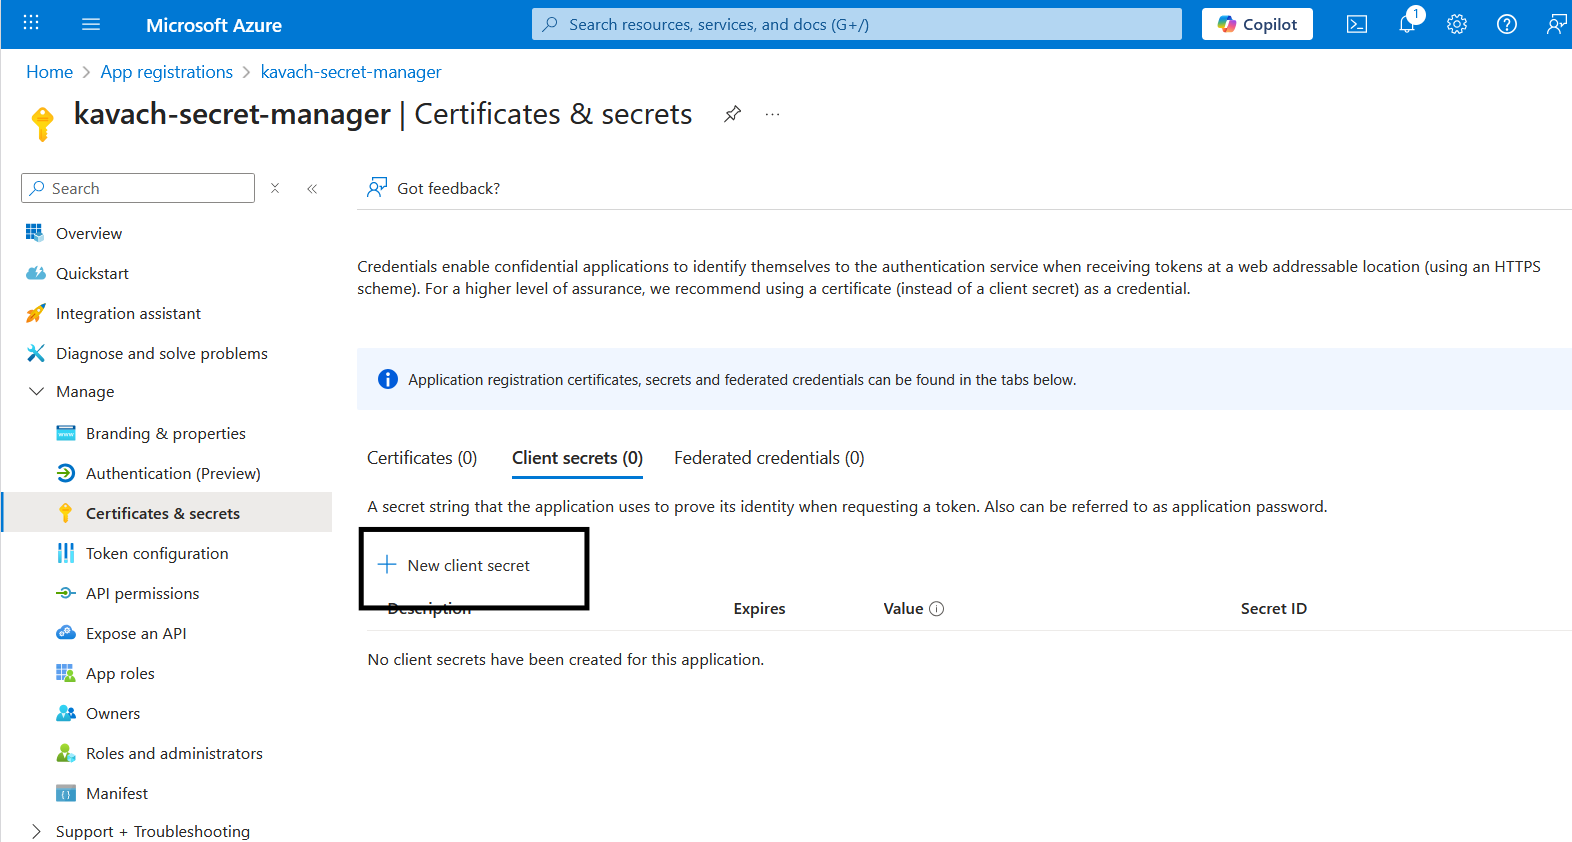Go to Home breadcrumb
The image size is (1572, 842).
[49, 72]
